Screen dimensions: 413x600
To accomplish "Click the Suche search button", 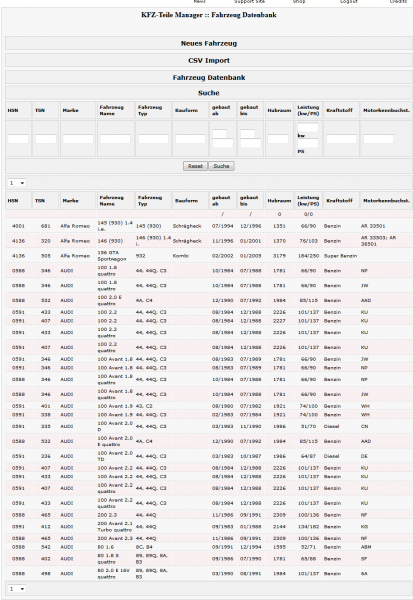I will click(x=221, y=166).
